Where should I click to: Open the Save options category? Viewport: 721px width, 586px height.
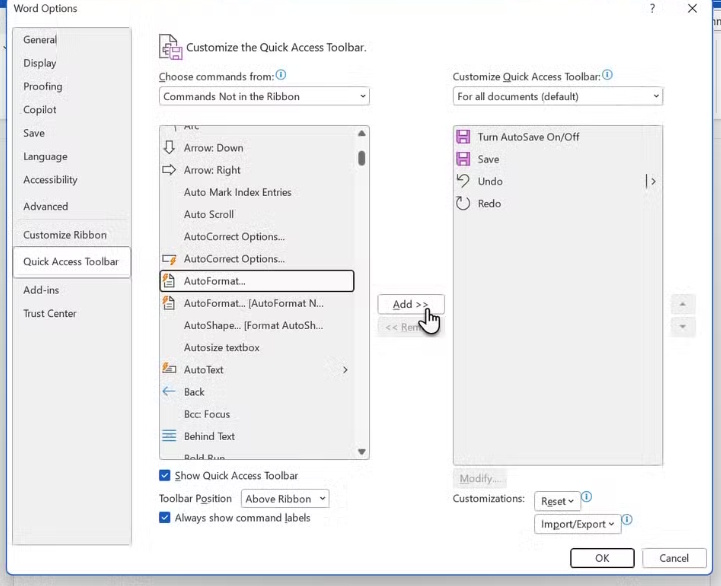(72, 133)
